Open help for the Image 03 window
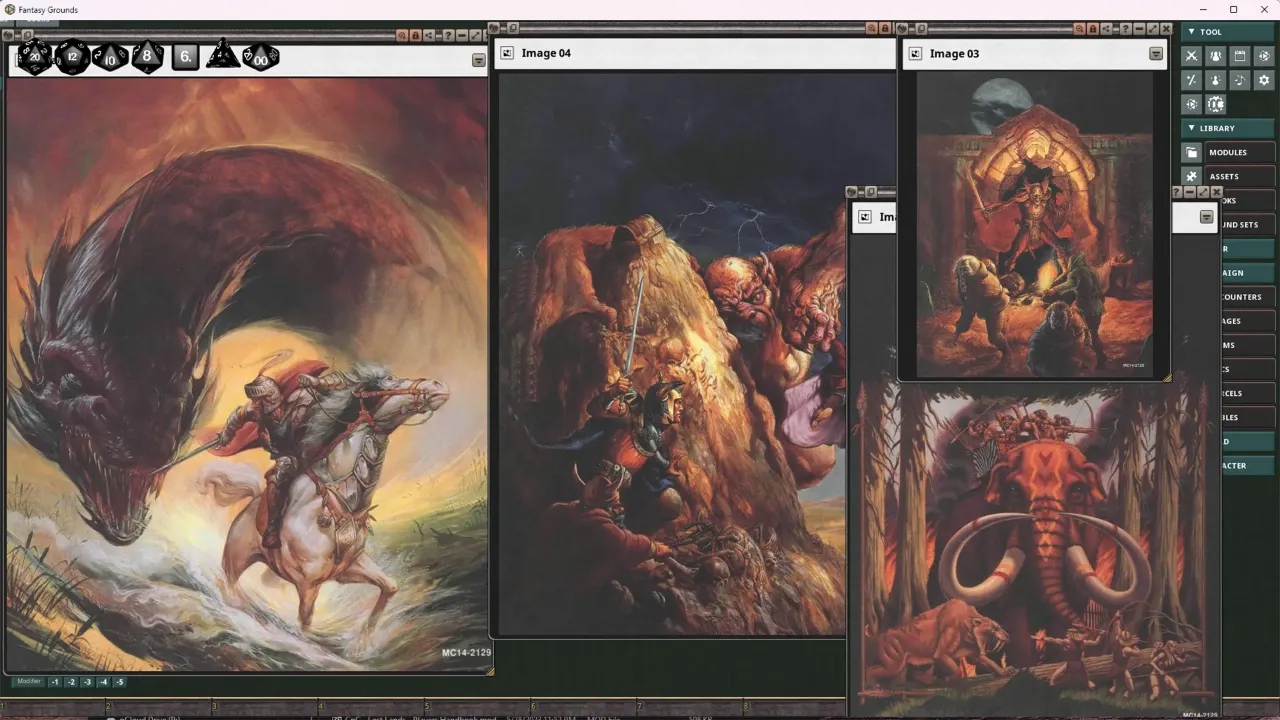 [x=1125, y=29]
